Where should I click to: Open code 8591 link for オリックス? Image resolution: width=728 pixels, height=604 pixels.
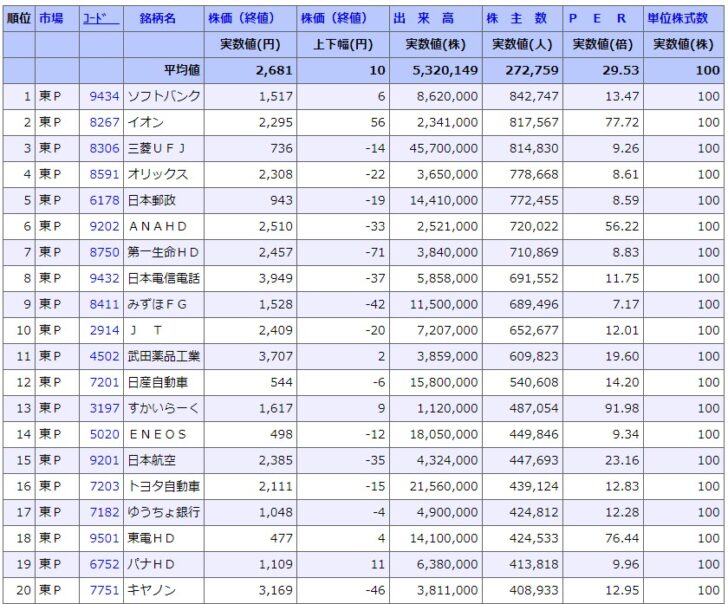[x=105, y=174]
